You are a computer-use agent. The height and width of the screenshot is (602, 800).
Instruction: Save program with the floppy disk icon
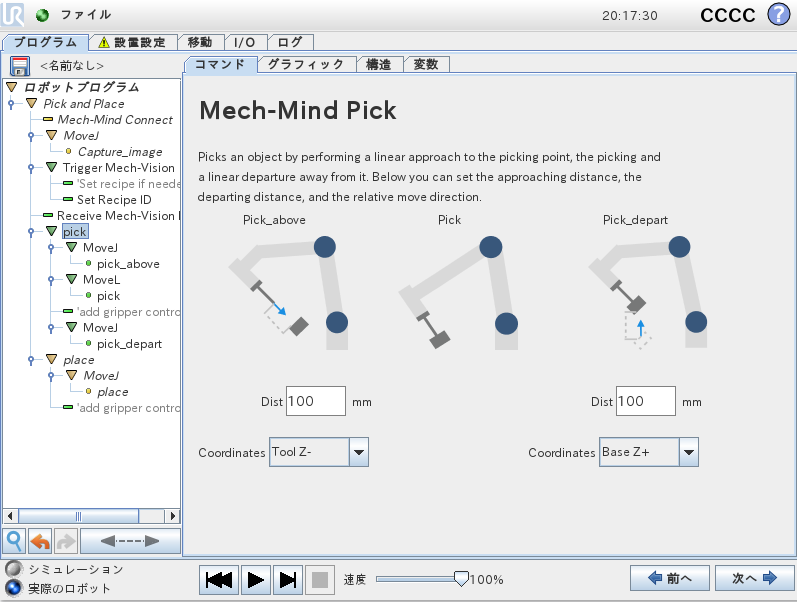click(20, 66)
